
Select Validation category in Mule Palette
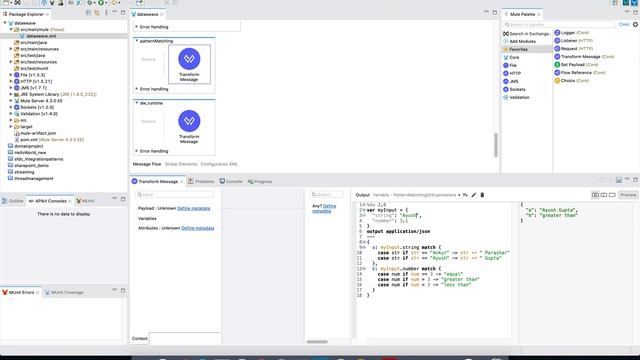point(516,98)
